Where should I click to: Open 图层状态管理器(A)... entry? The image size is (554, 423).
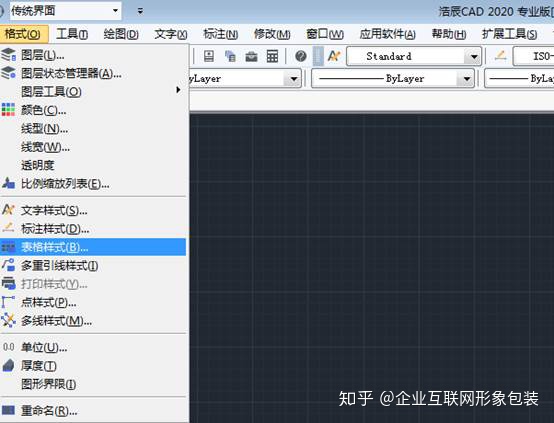pyautogui.click(x=93, y=73)
